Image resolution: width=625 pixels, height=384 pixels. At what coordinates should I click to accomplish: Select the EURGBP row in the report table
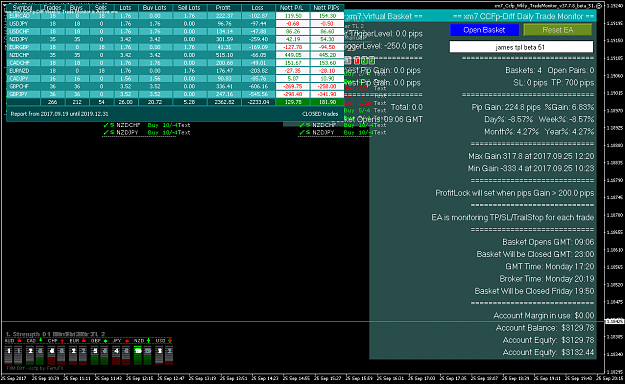[x=175, y=47]
